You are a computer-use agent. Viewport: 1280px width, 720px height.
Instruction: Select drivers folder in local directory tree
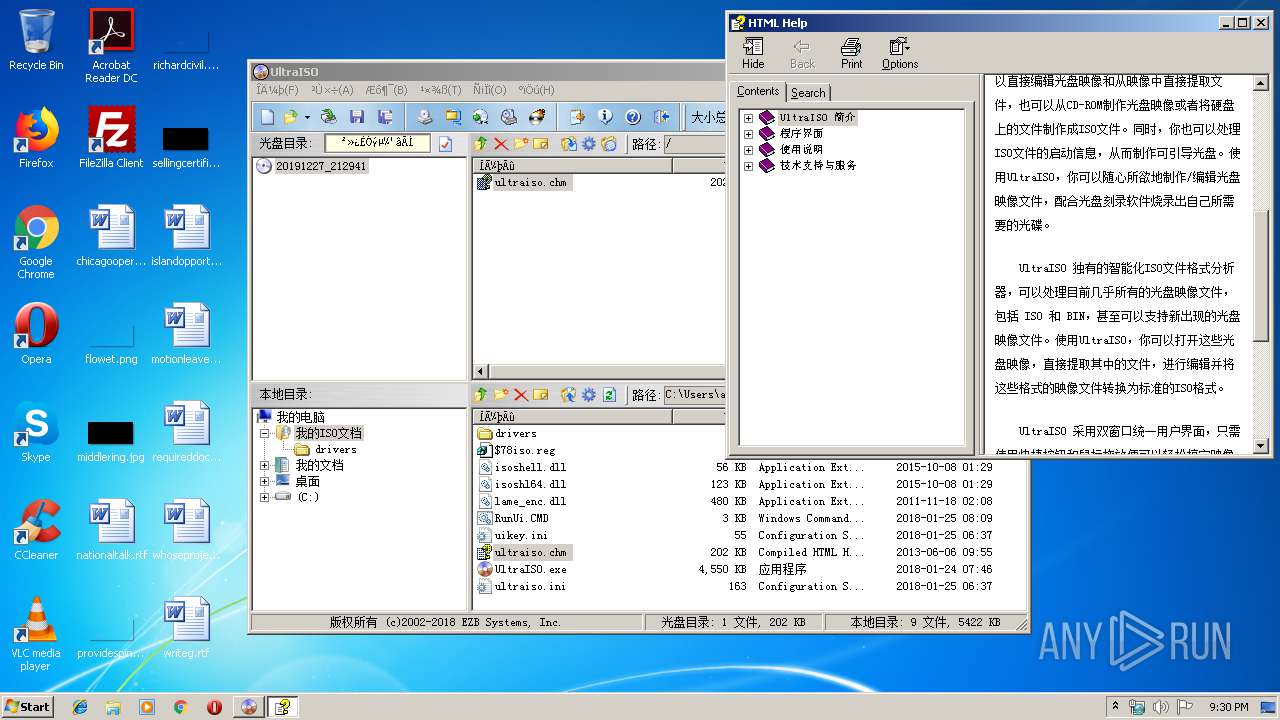[x=336, y=449]
